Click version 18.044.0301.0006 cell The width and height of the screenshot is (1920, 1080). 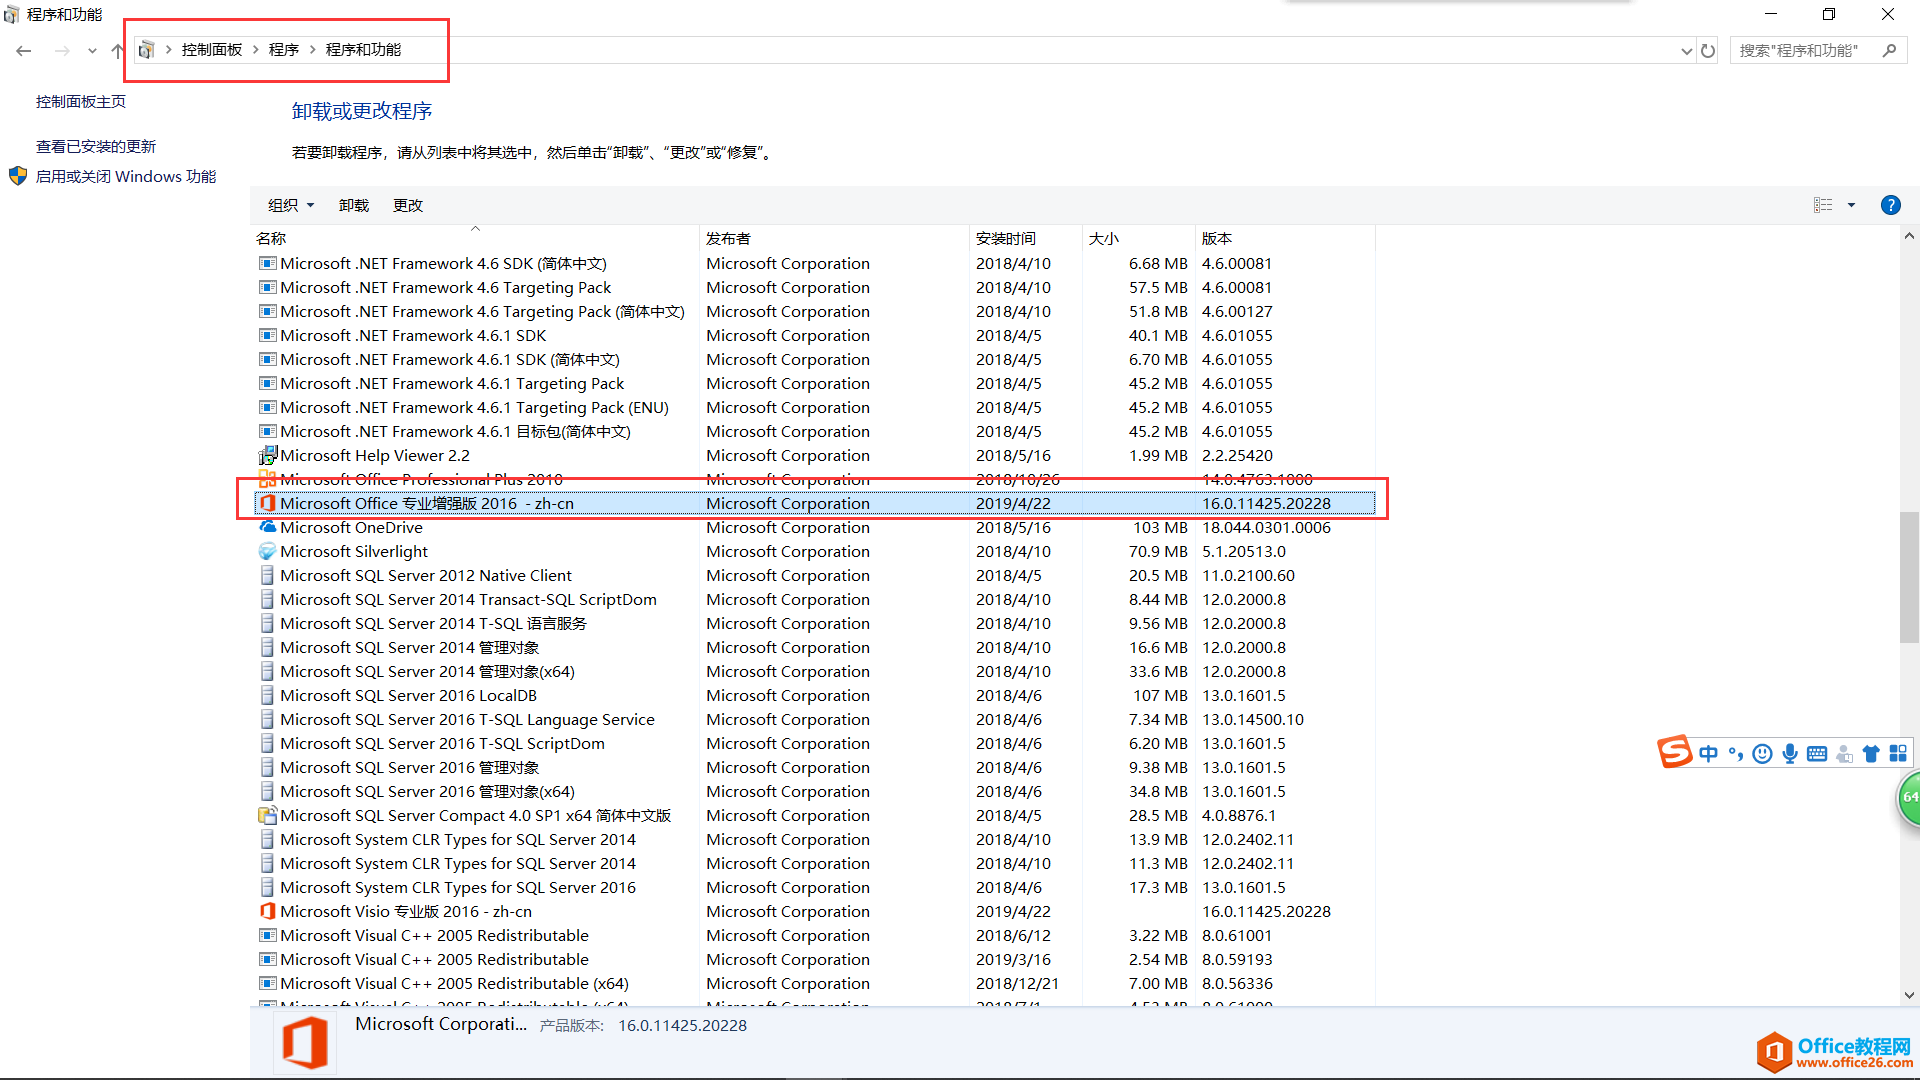pos(1266,528)
